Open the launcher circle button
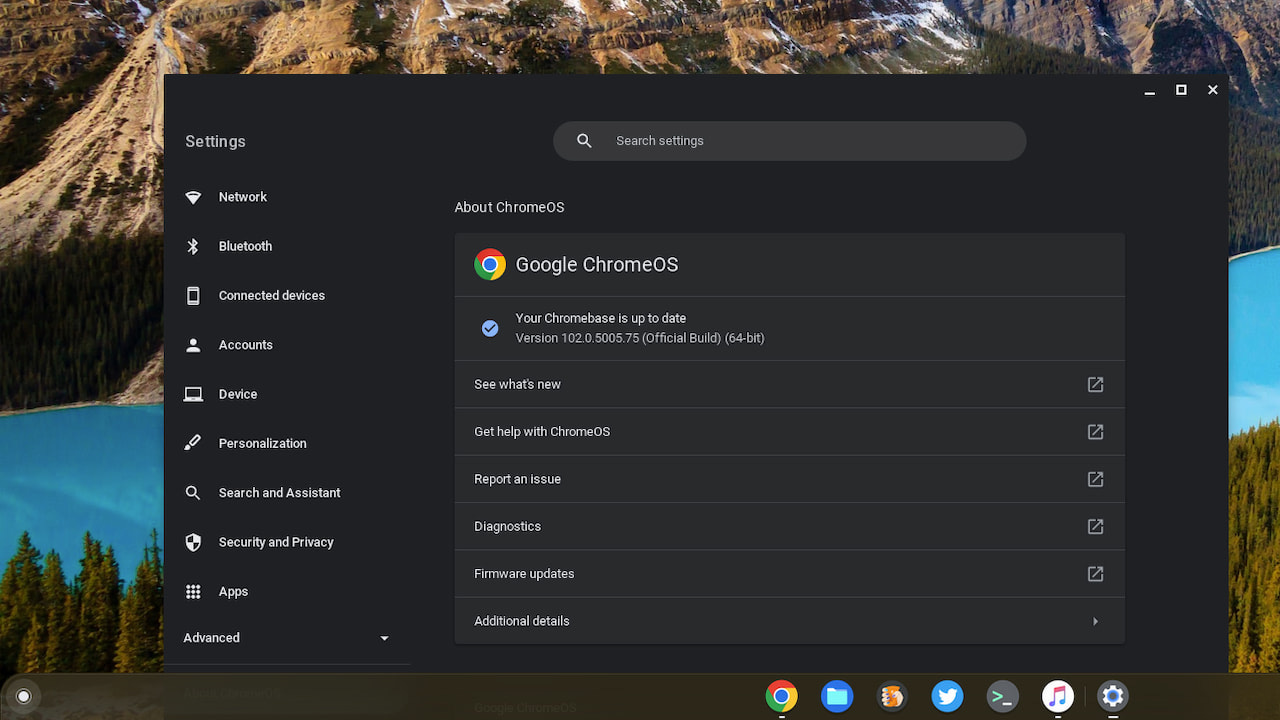 [24, 696]
